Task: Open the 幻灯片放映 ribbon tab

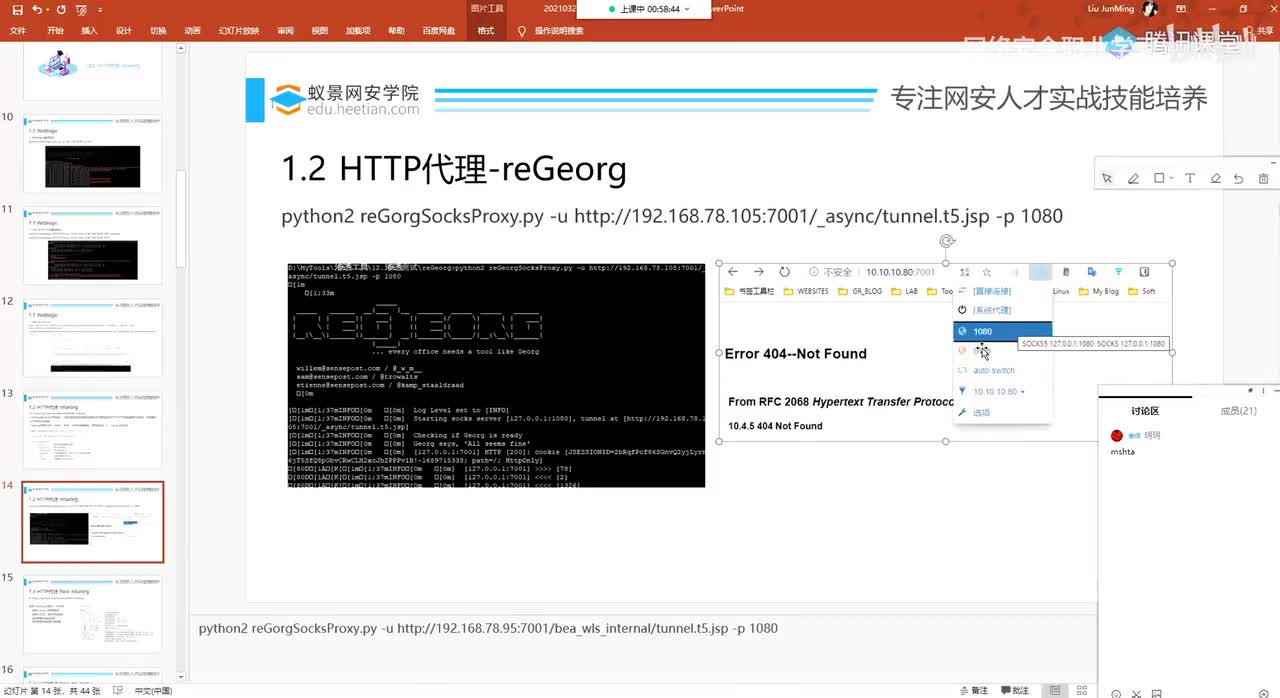Action: click(239, 31)
